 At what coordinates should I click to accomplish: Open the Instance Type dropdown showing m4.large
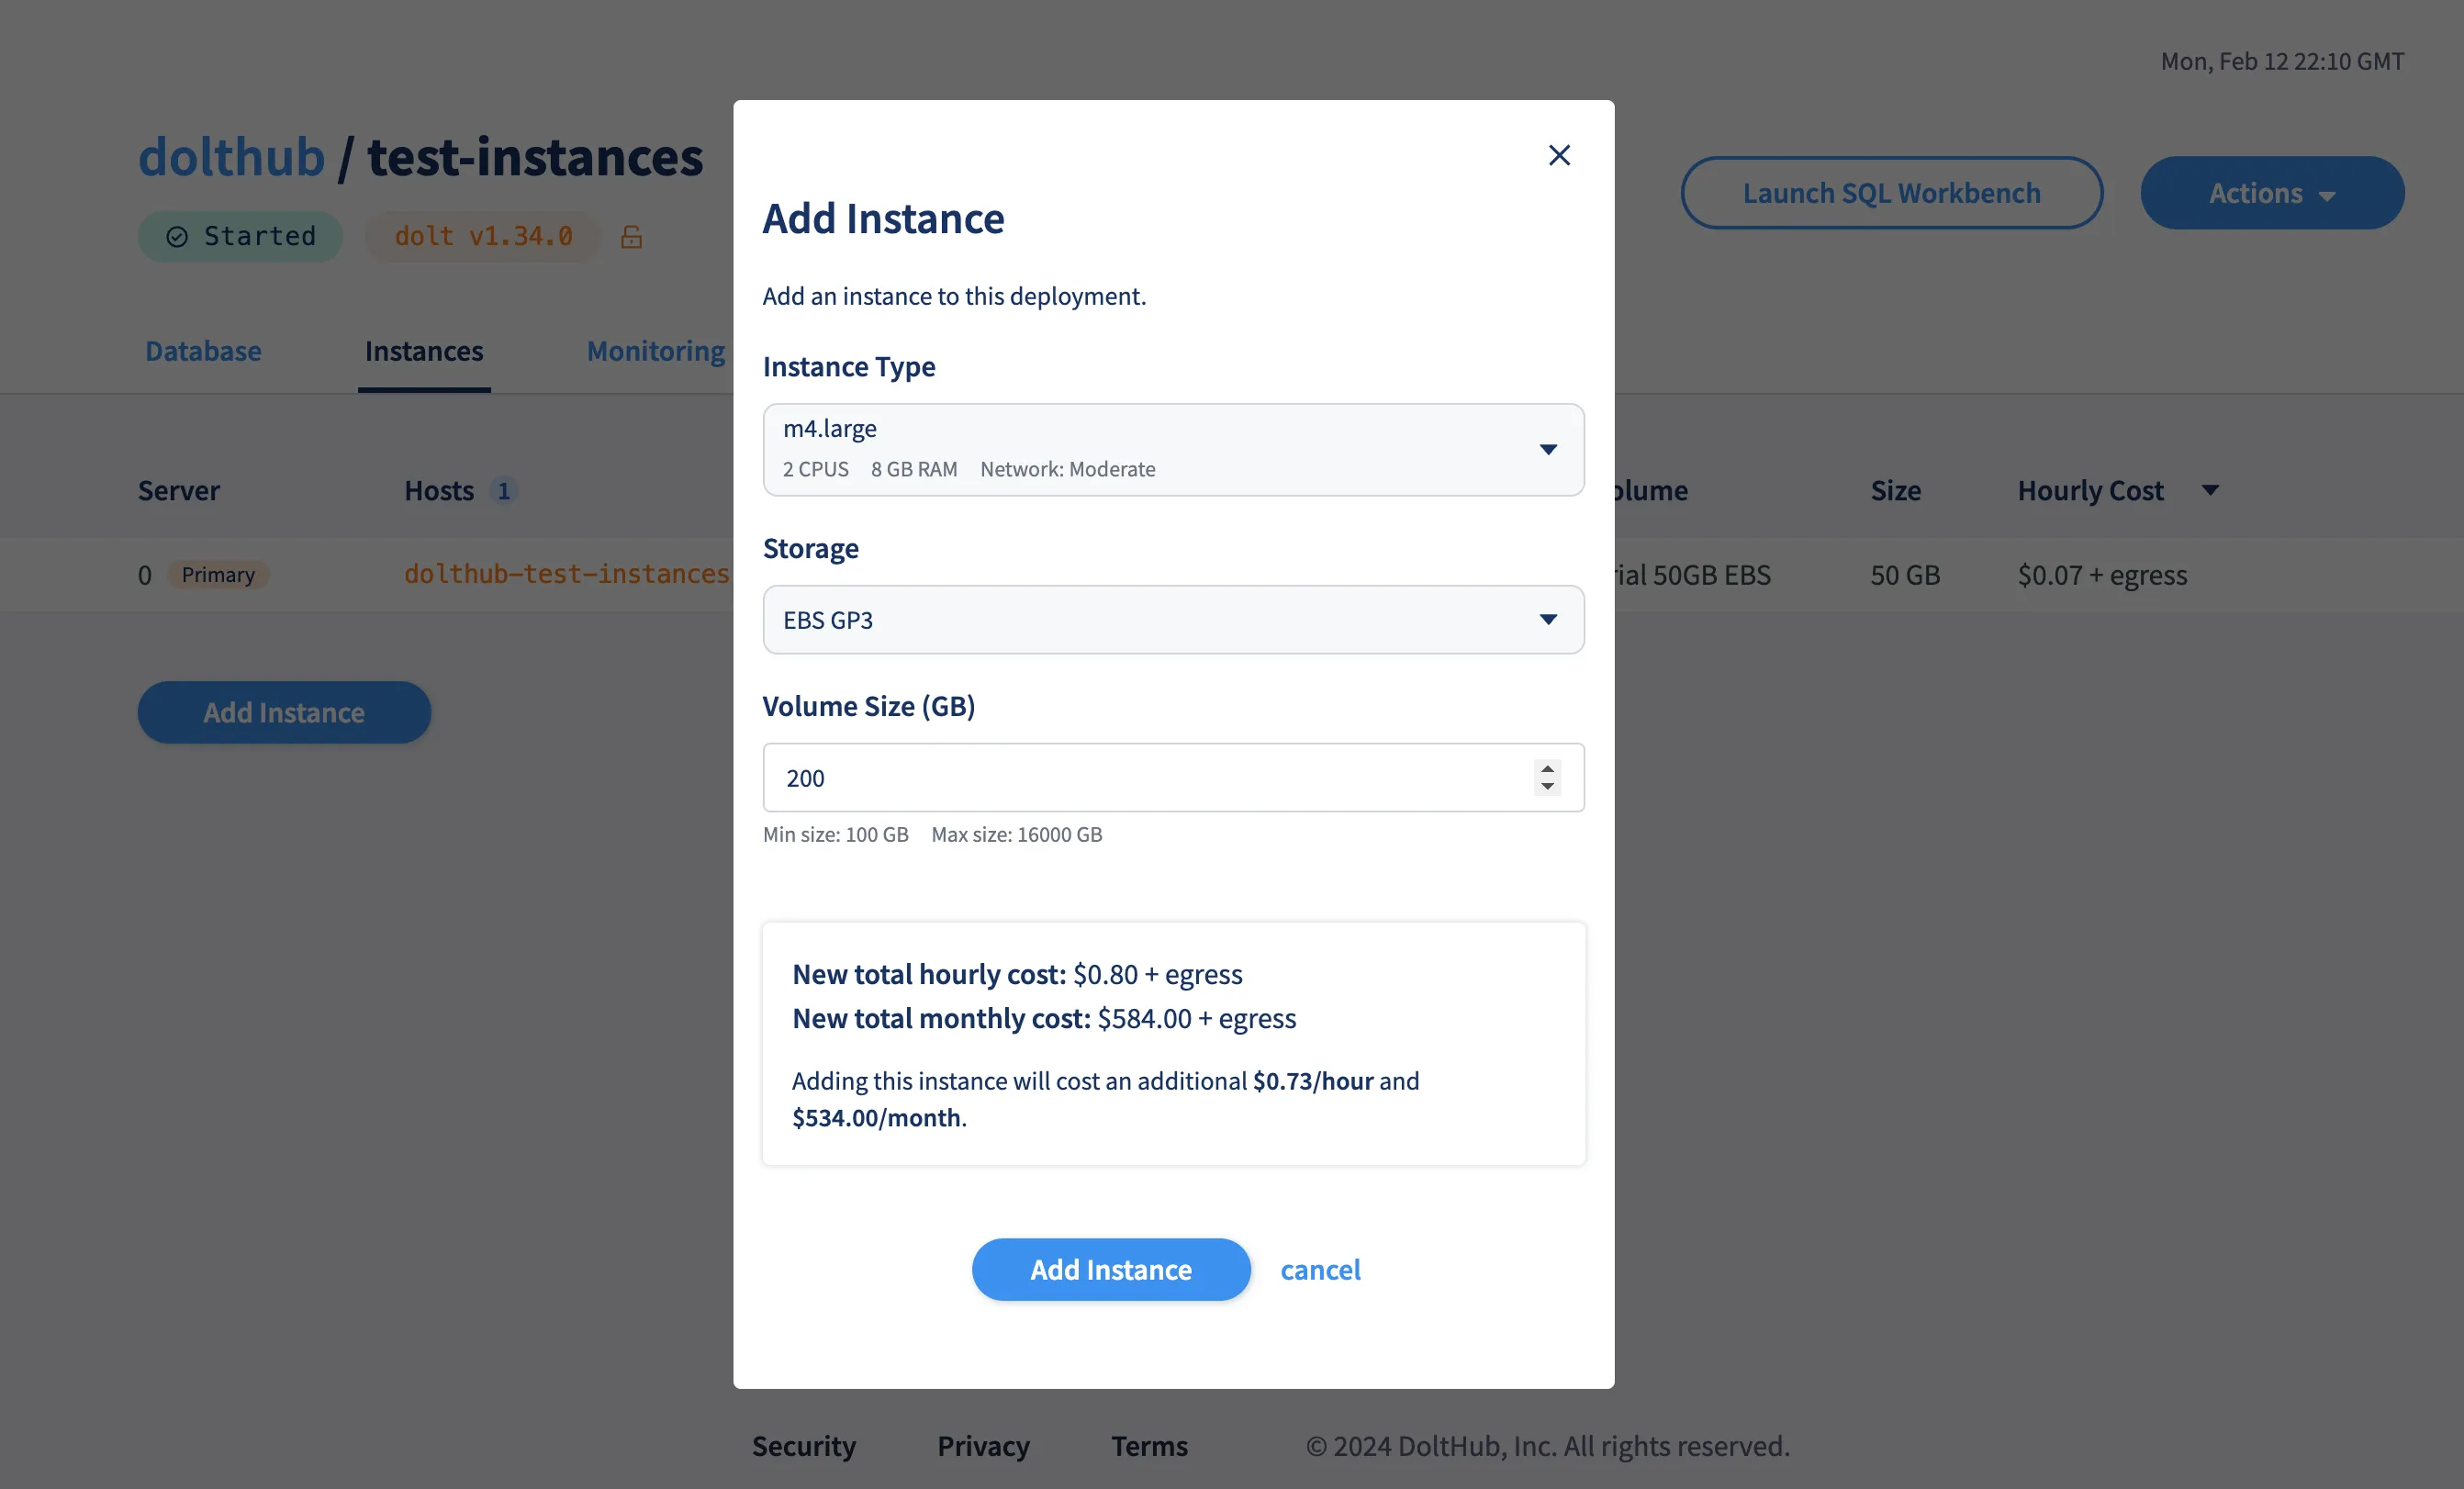[1173, 449]
